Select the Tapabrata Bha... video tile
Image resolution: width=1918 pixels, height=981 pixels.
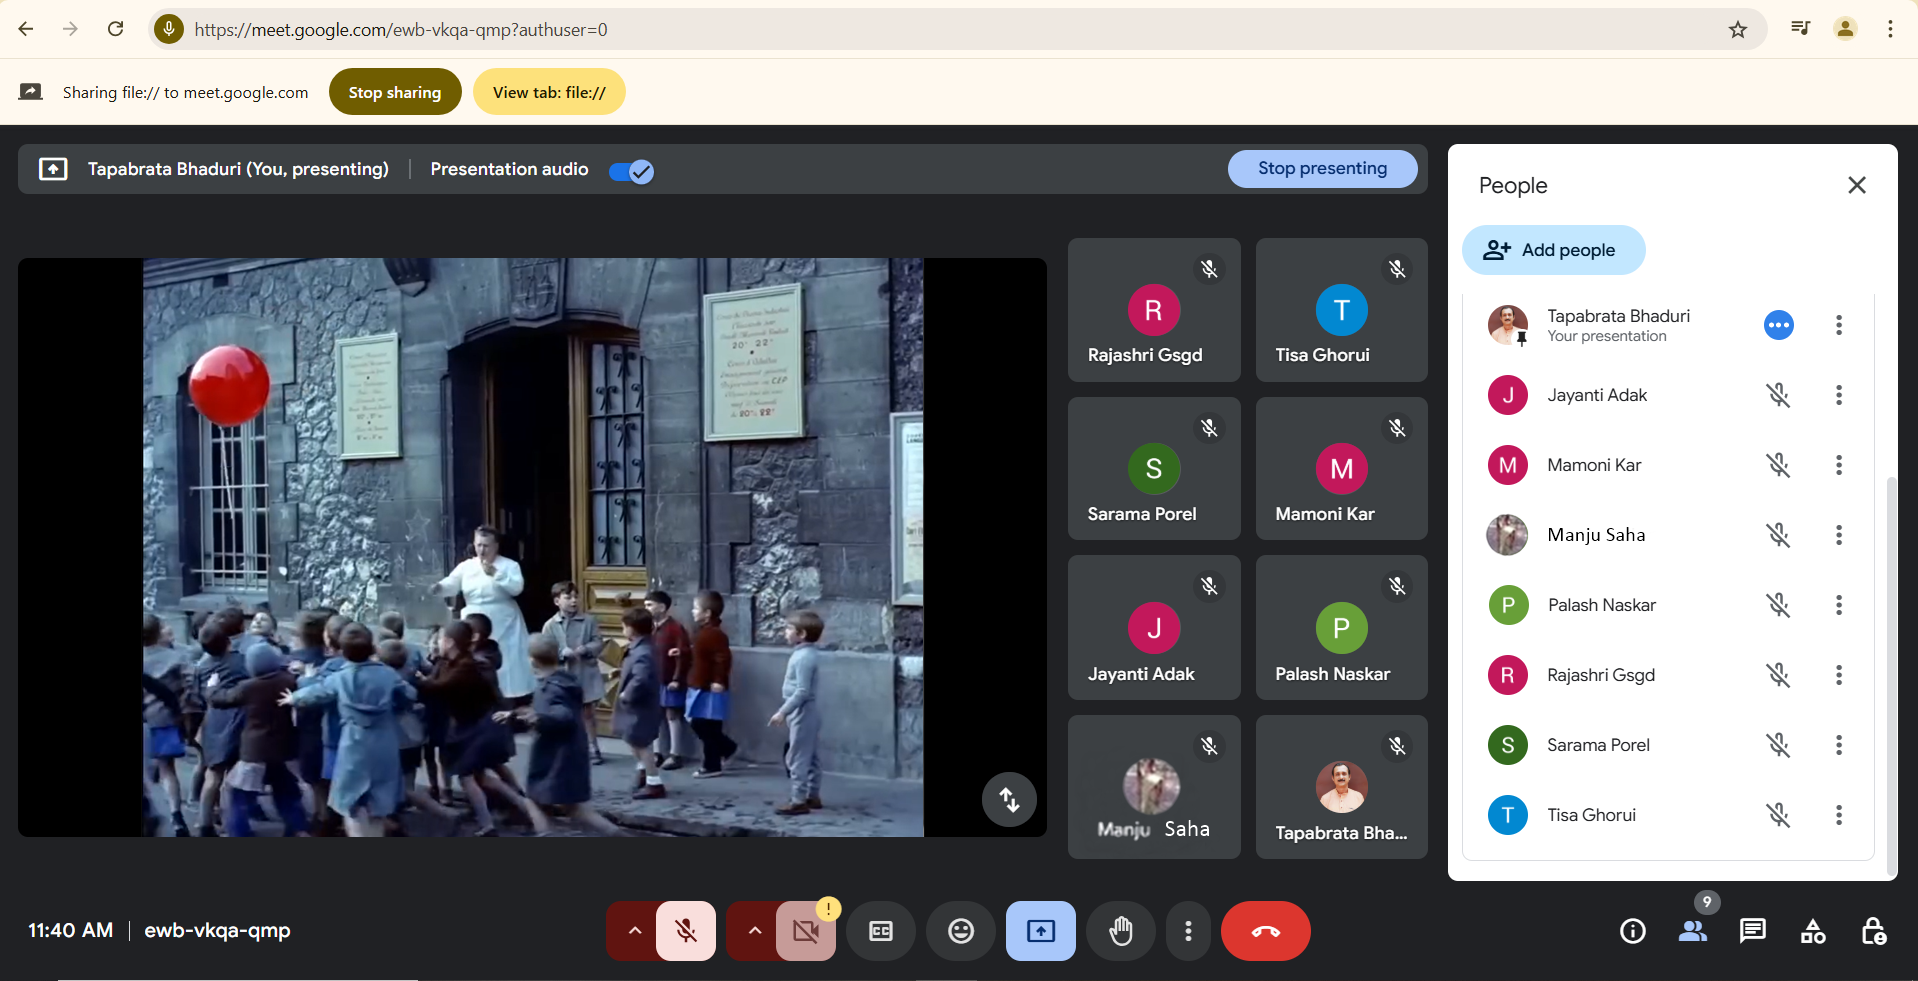(x=1341, y=787)
